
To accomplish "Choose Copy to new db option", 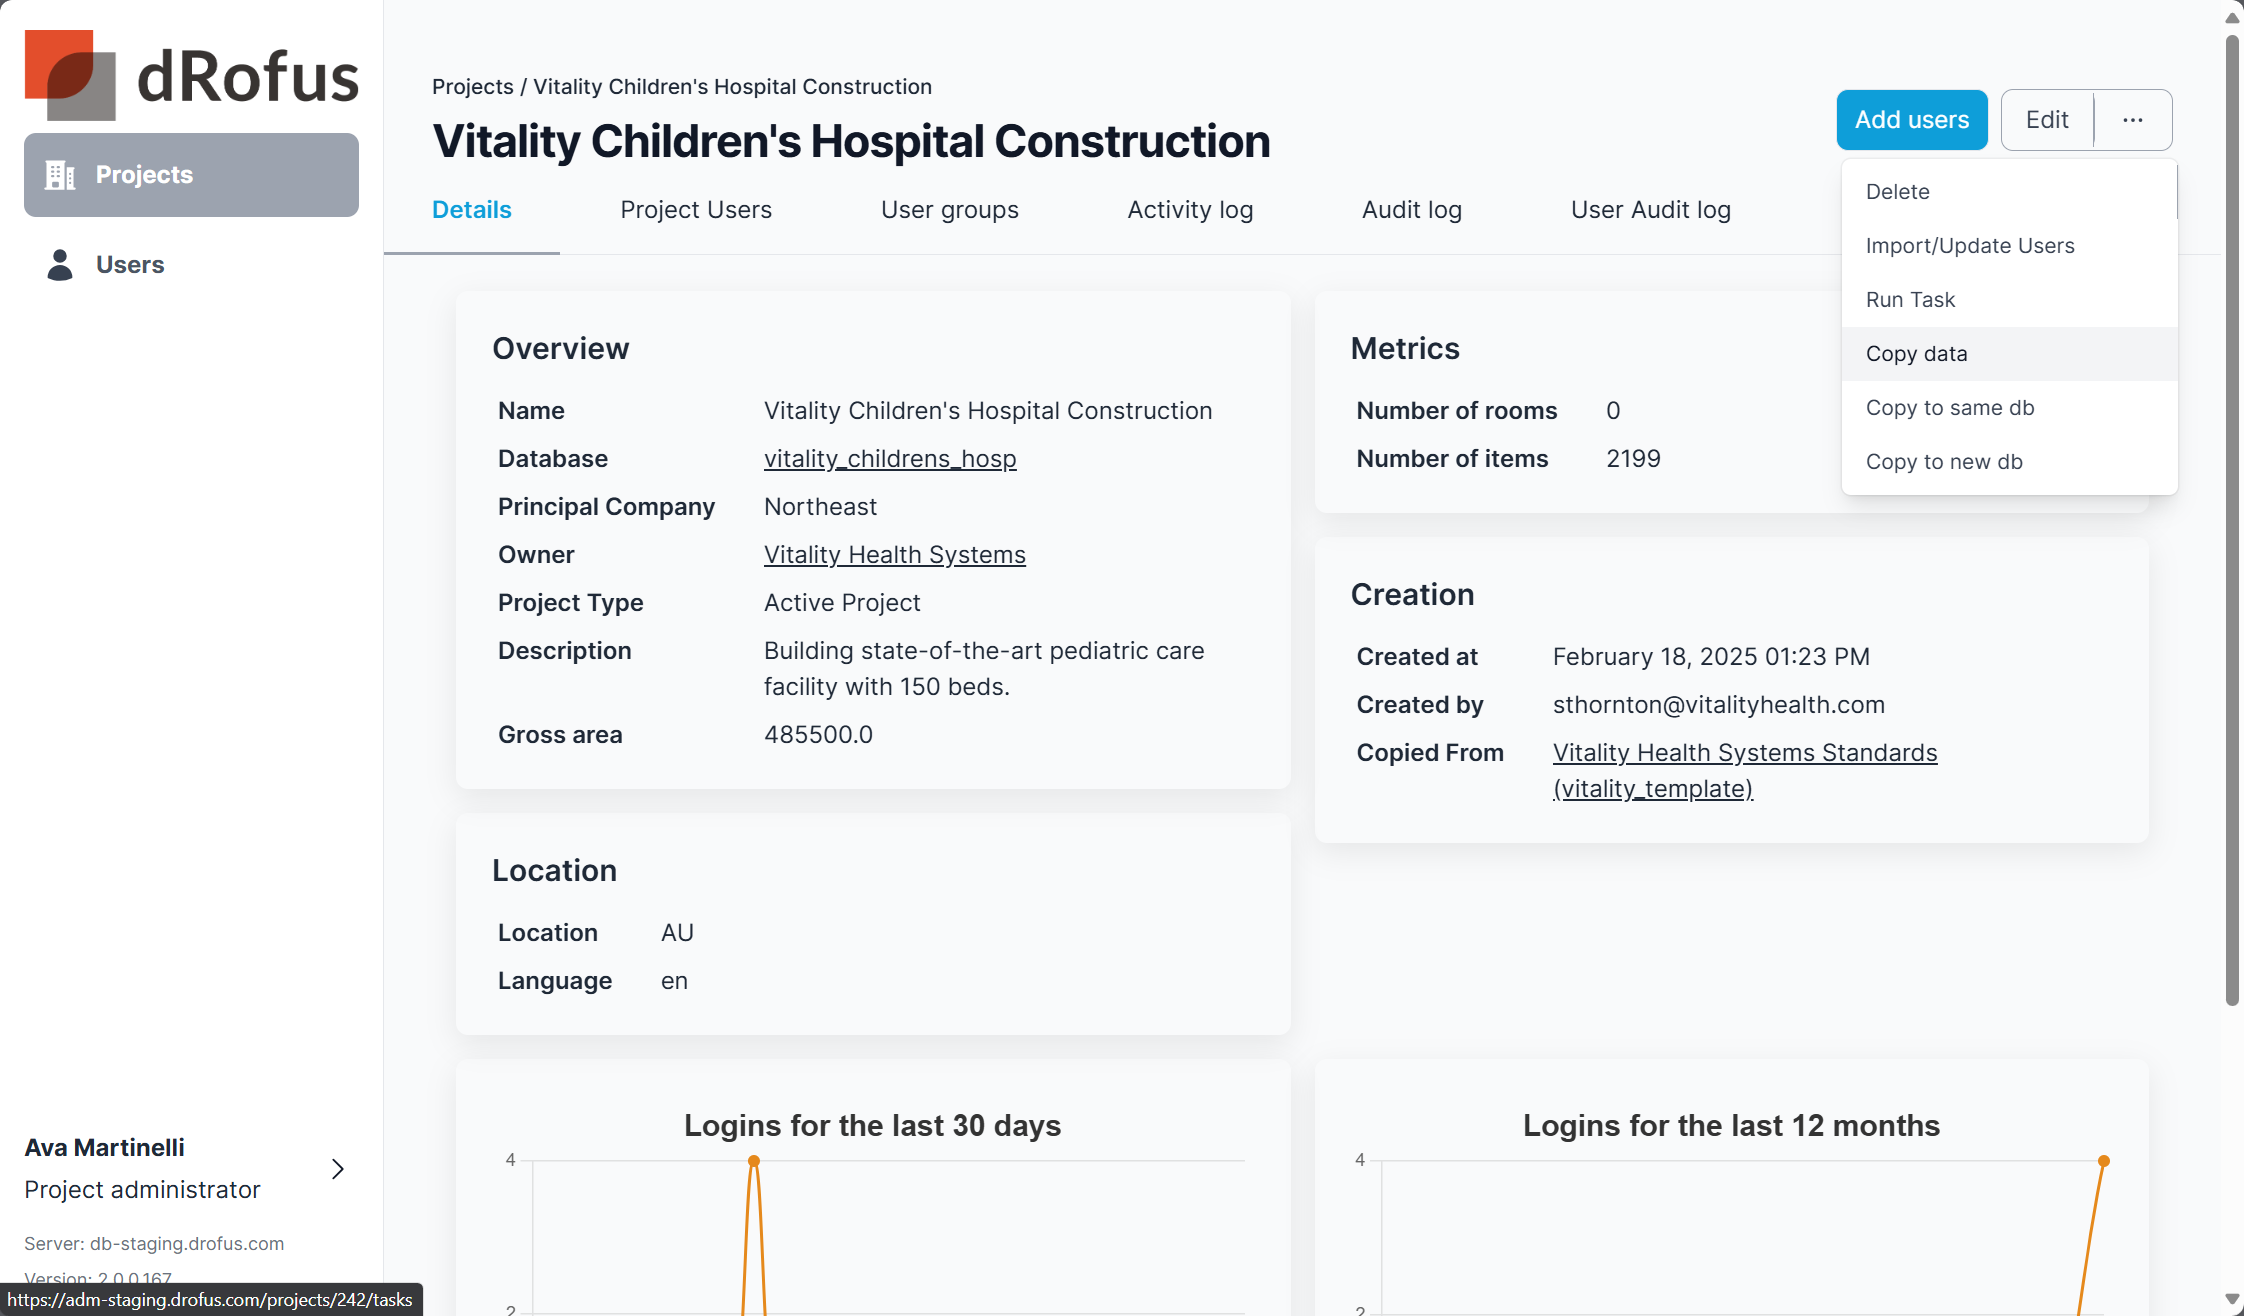I will 1943,462.
